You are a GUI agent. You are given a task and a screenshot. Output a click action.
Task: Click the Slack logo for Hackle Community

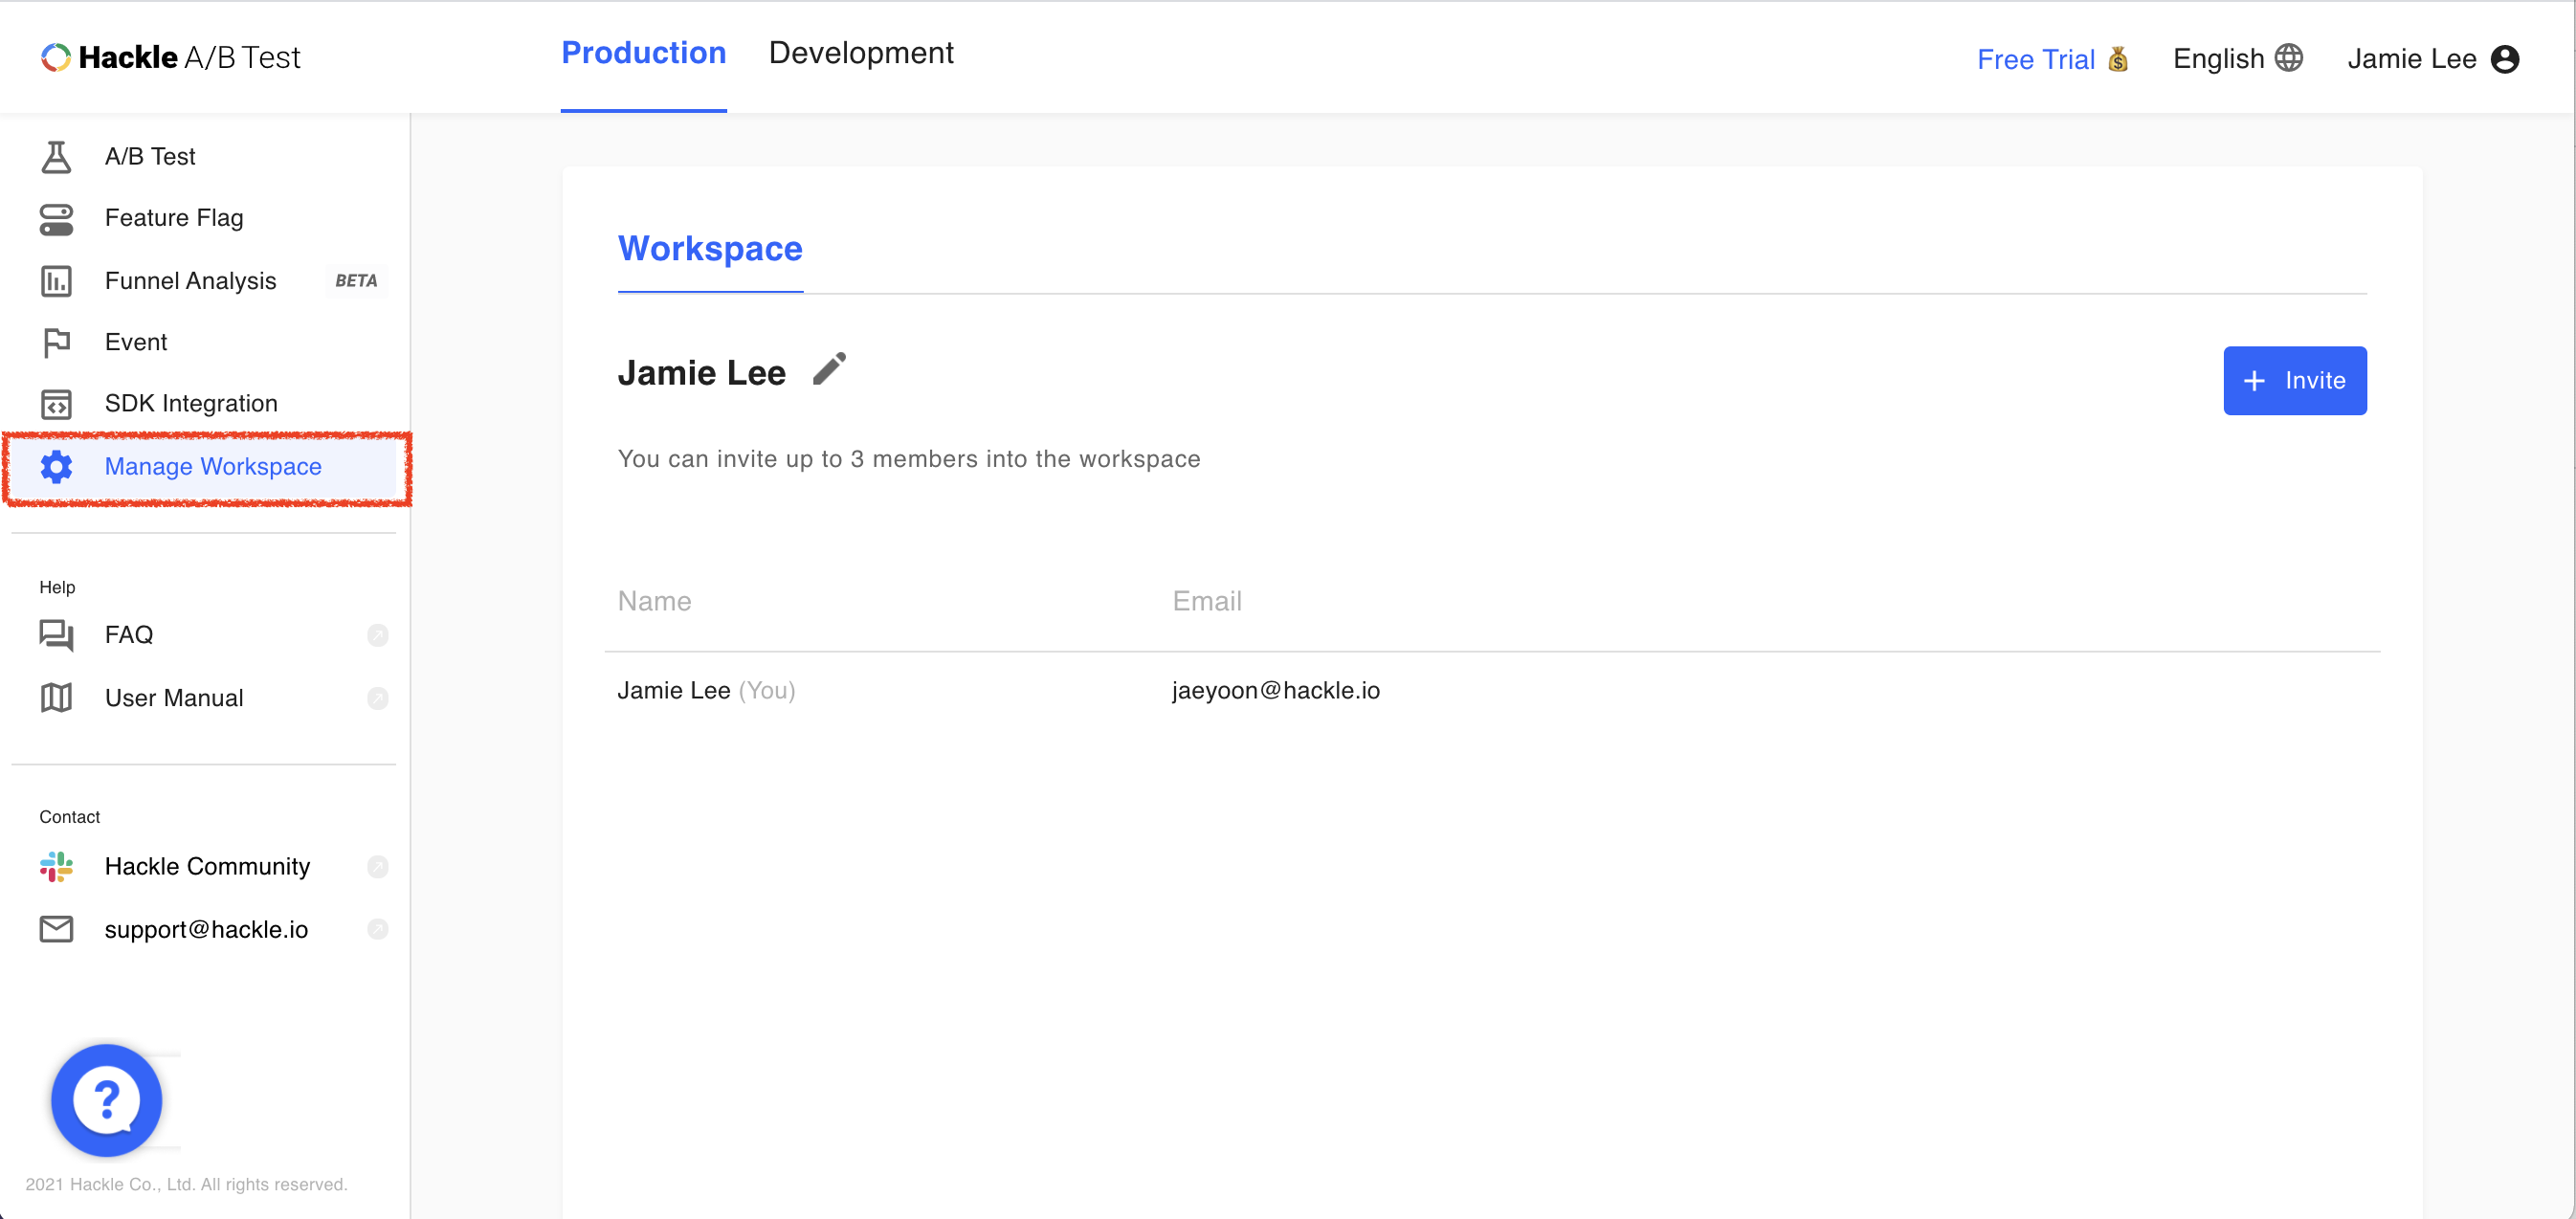click(x=56, y=866)
